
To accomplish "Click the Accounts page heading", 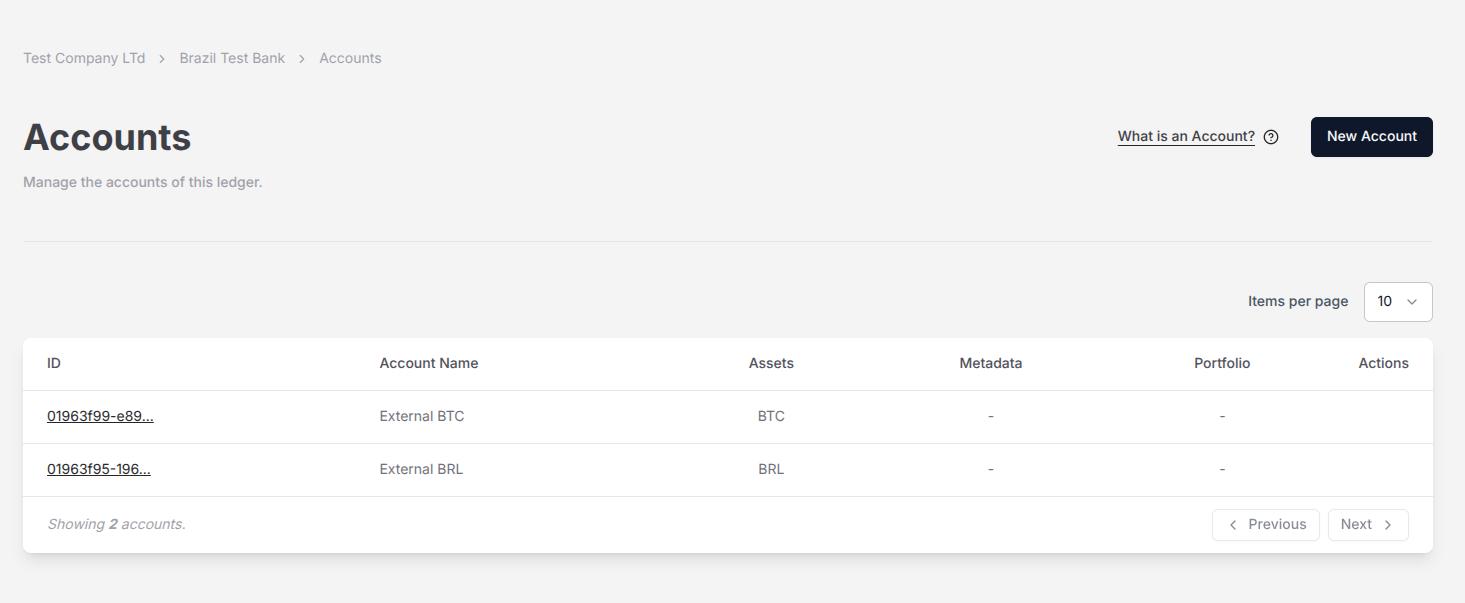I will point(107,138).
